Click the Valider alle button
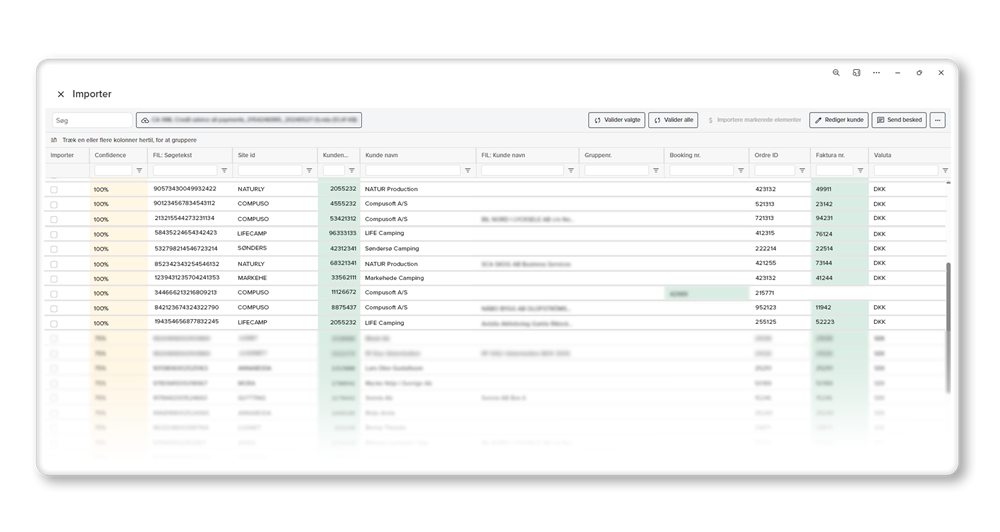Screen dimensions: 1000x532 (673, 120)
